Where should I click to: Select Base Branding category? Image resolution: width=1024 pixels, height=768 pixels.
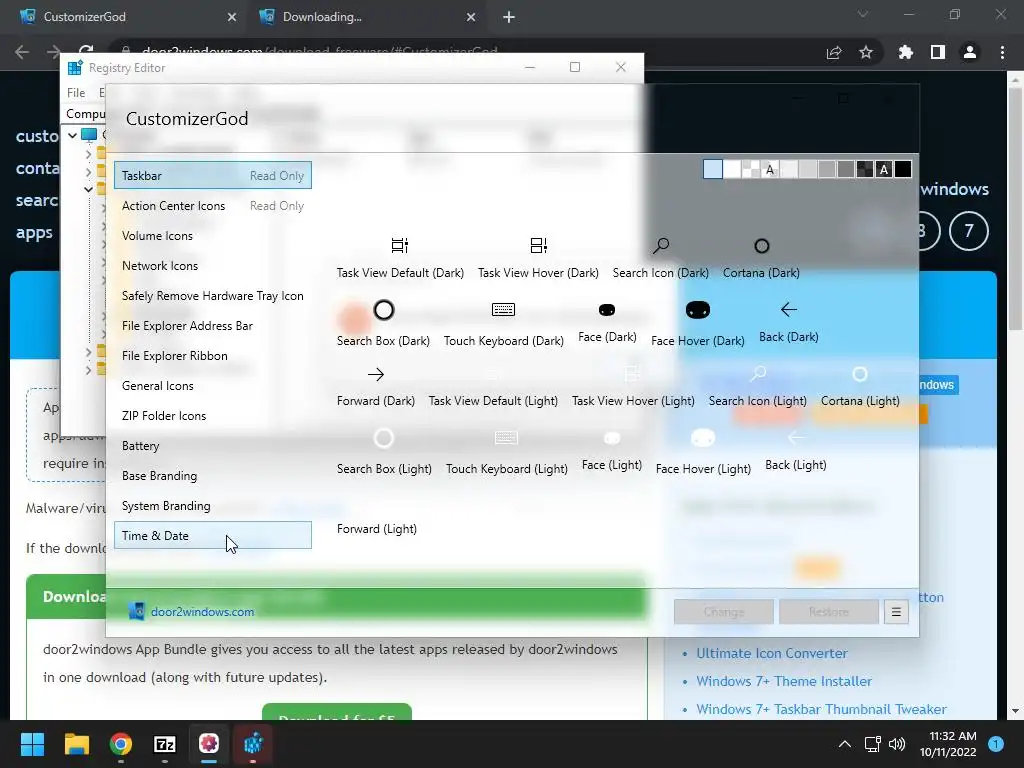(x=212, y=476)
